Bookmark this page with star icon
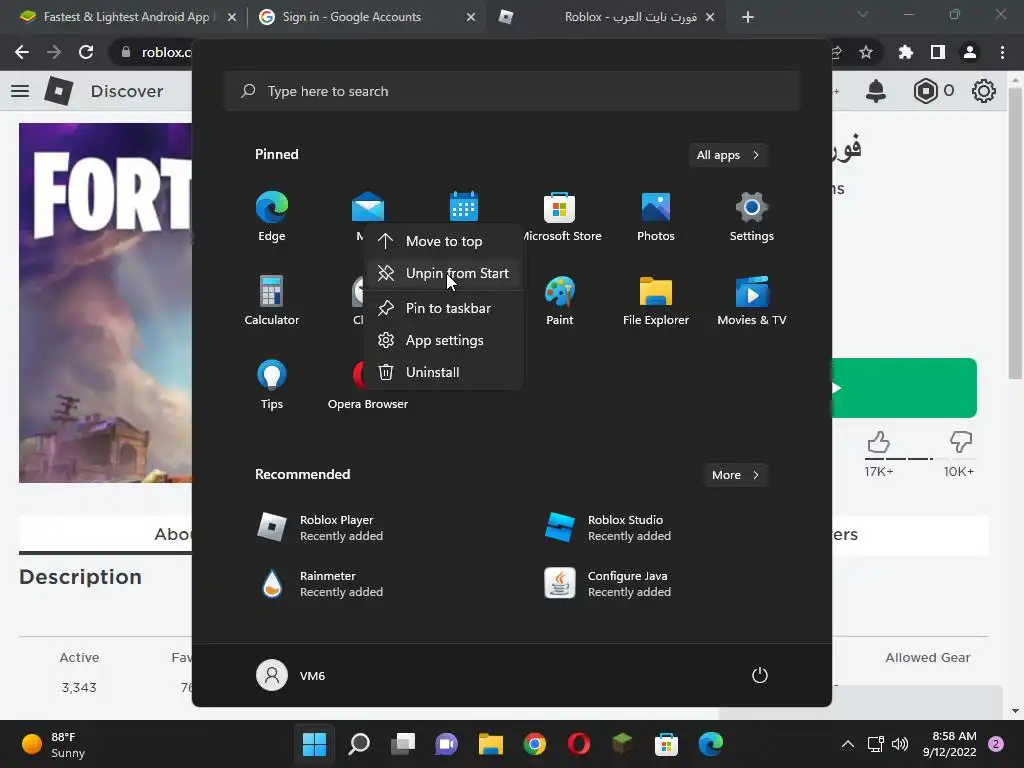Image resolution: width=1024 pixels, height=768 pixels. [x=866, y=52]
